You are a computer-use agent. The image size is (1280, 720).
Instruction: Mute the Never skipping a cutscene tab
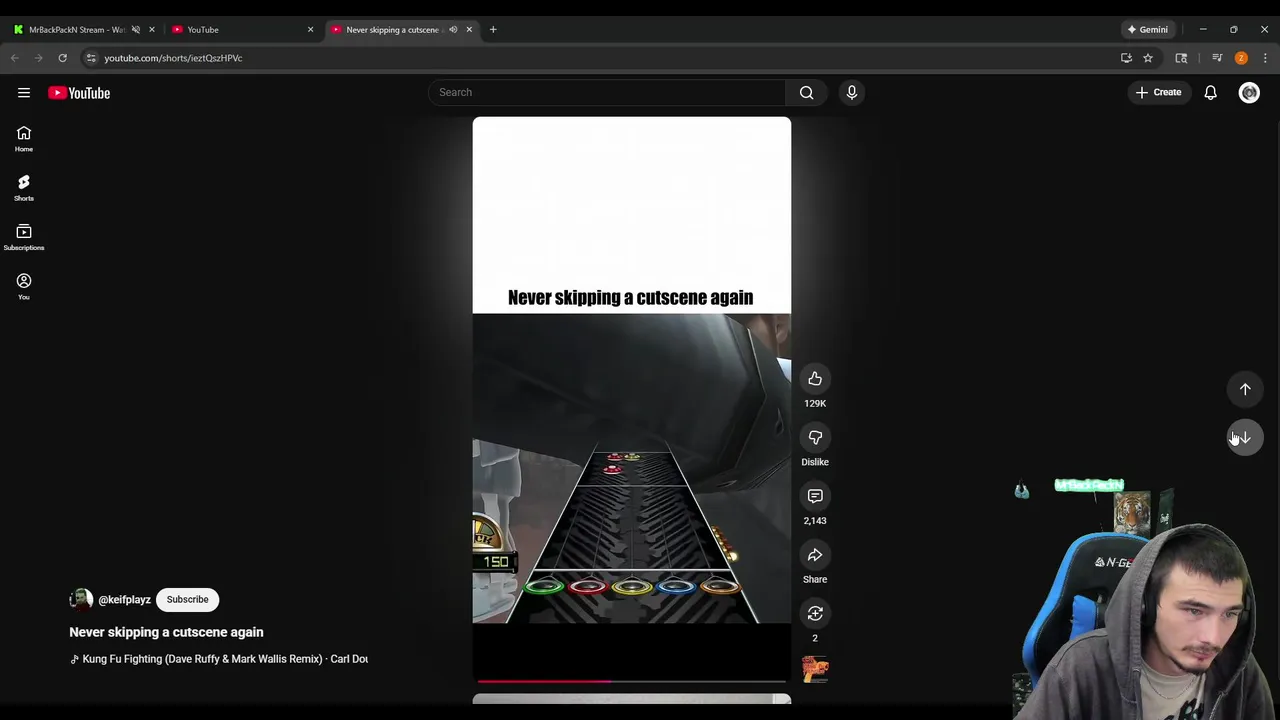[x=453, y=30]
